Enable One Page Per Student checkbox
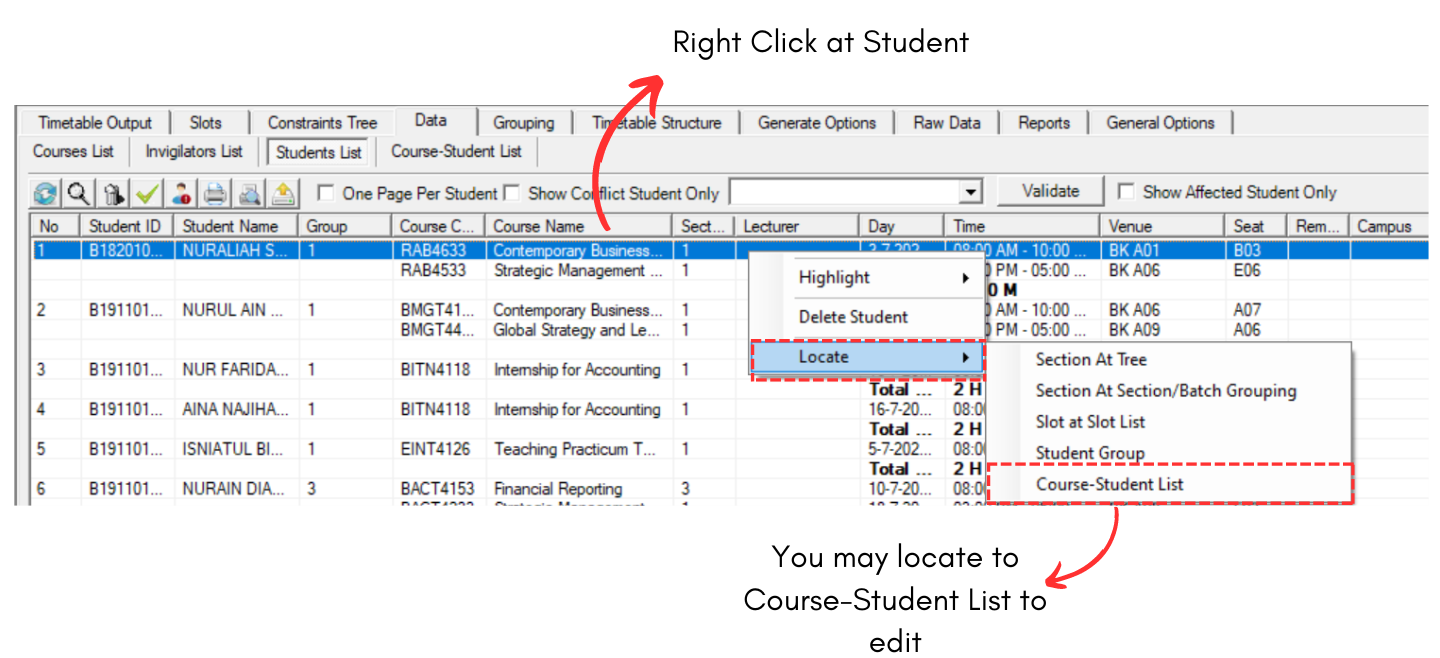 tap(325, 193)
